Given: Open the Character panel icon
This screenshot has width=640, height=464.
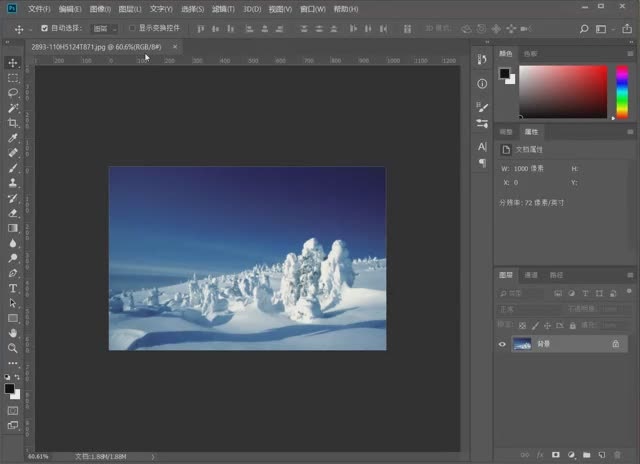Looking at the screenshot, I should [482, 147].
